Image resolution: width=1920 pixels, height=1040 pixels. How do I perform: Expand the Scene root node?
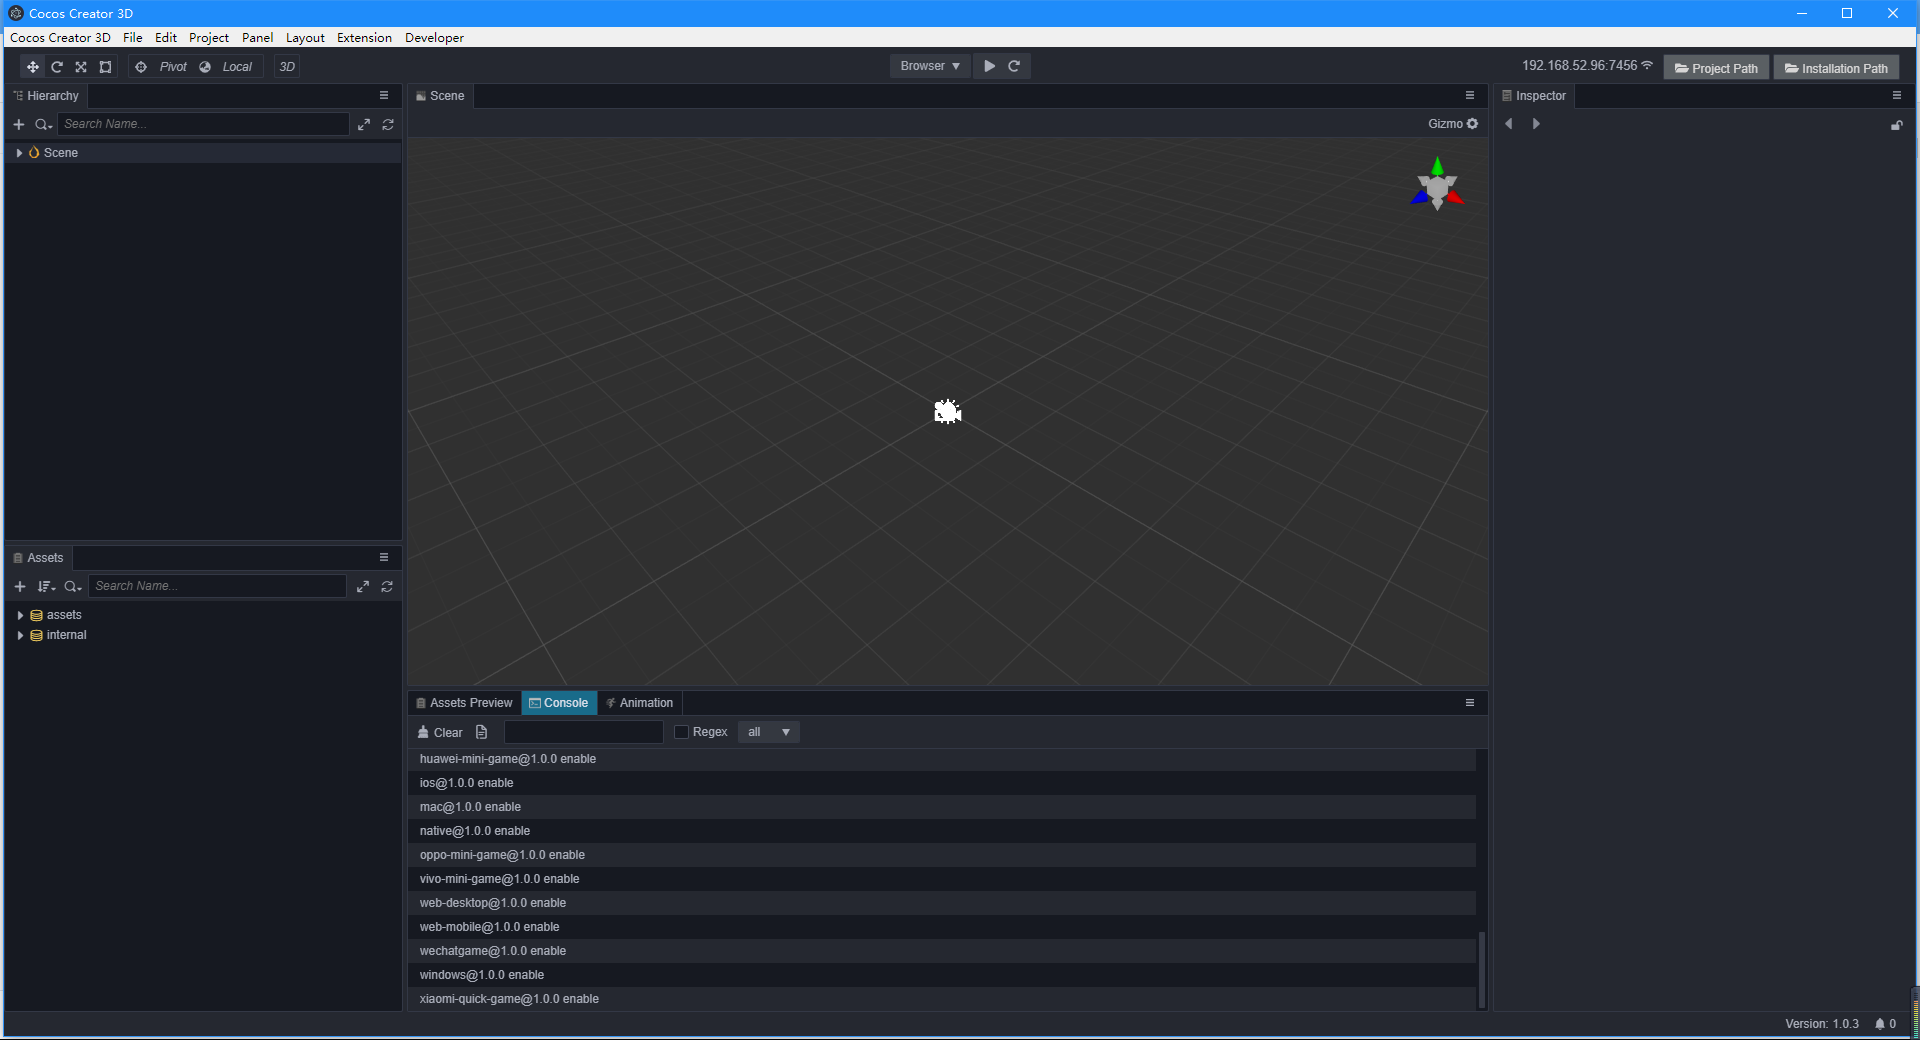click(19, 153)
